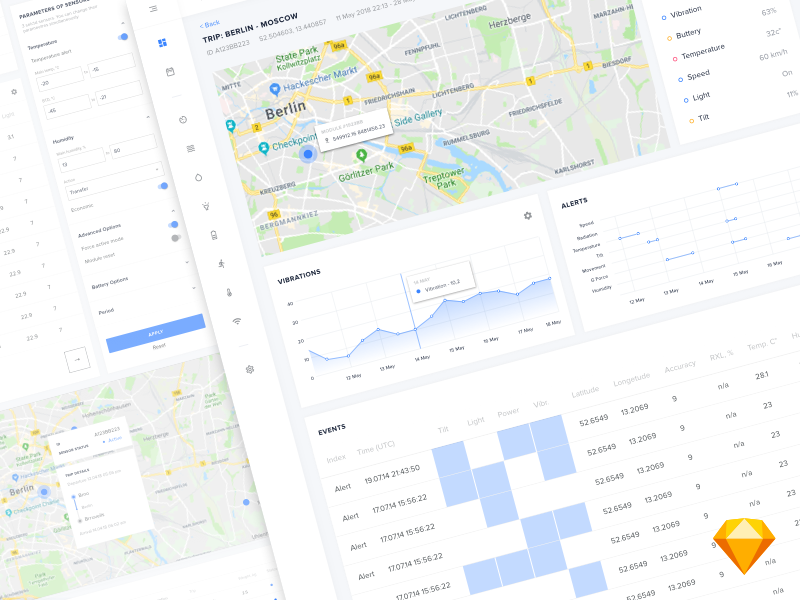Image resolution: width=800 pixels, height=600 pixels.
Task: Enable the Module reset switch
Action: [176, 238]
